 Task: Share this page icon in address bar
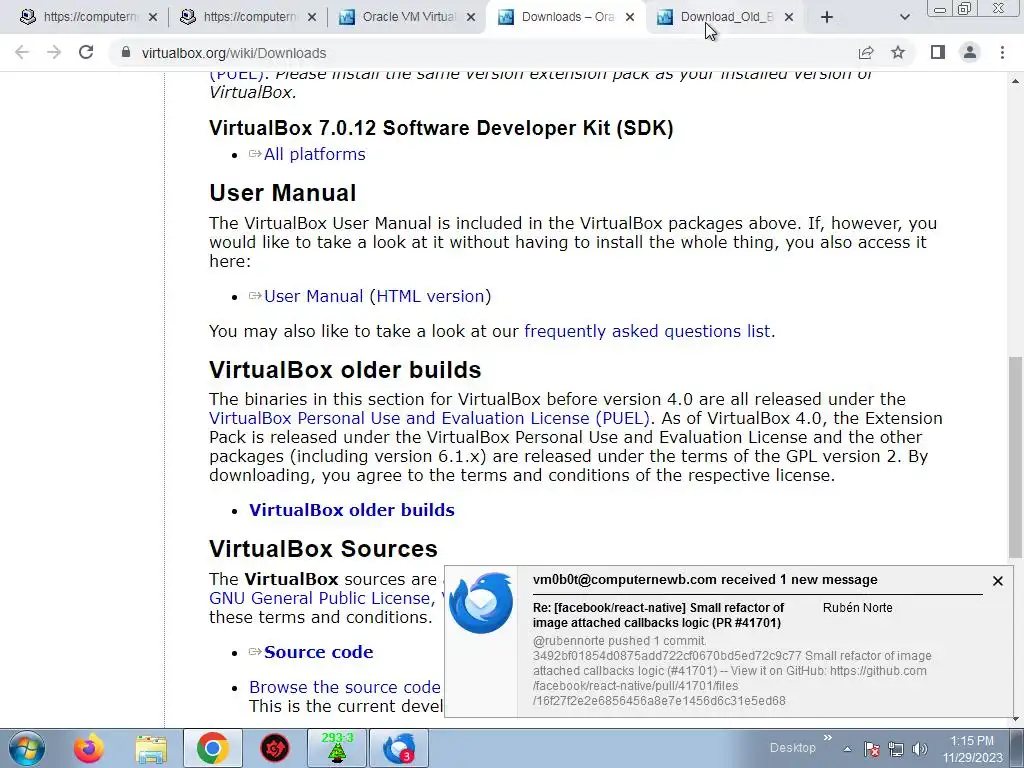866,52
